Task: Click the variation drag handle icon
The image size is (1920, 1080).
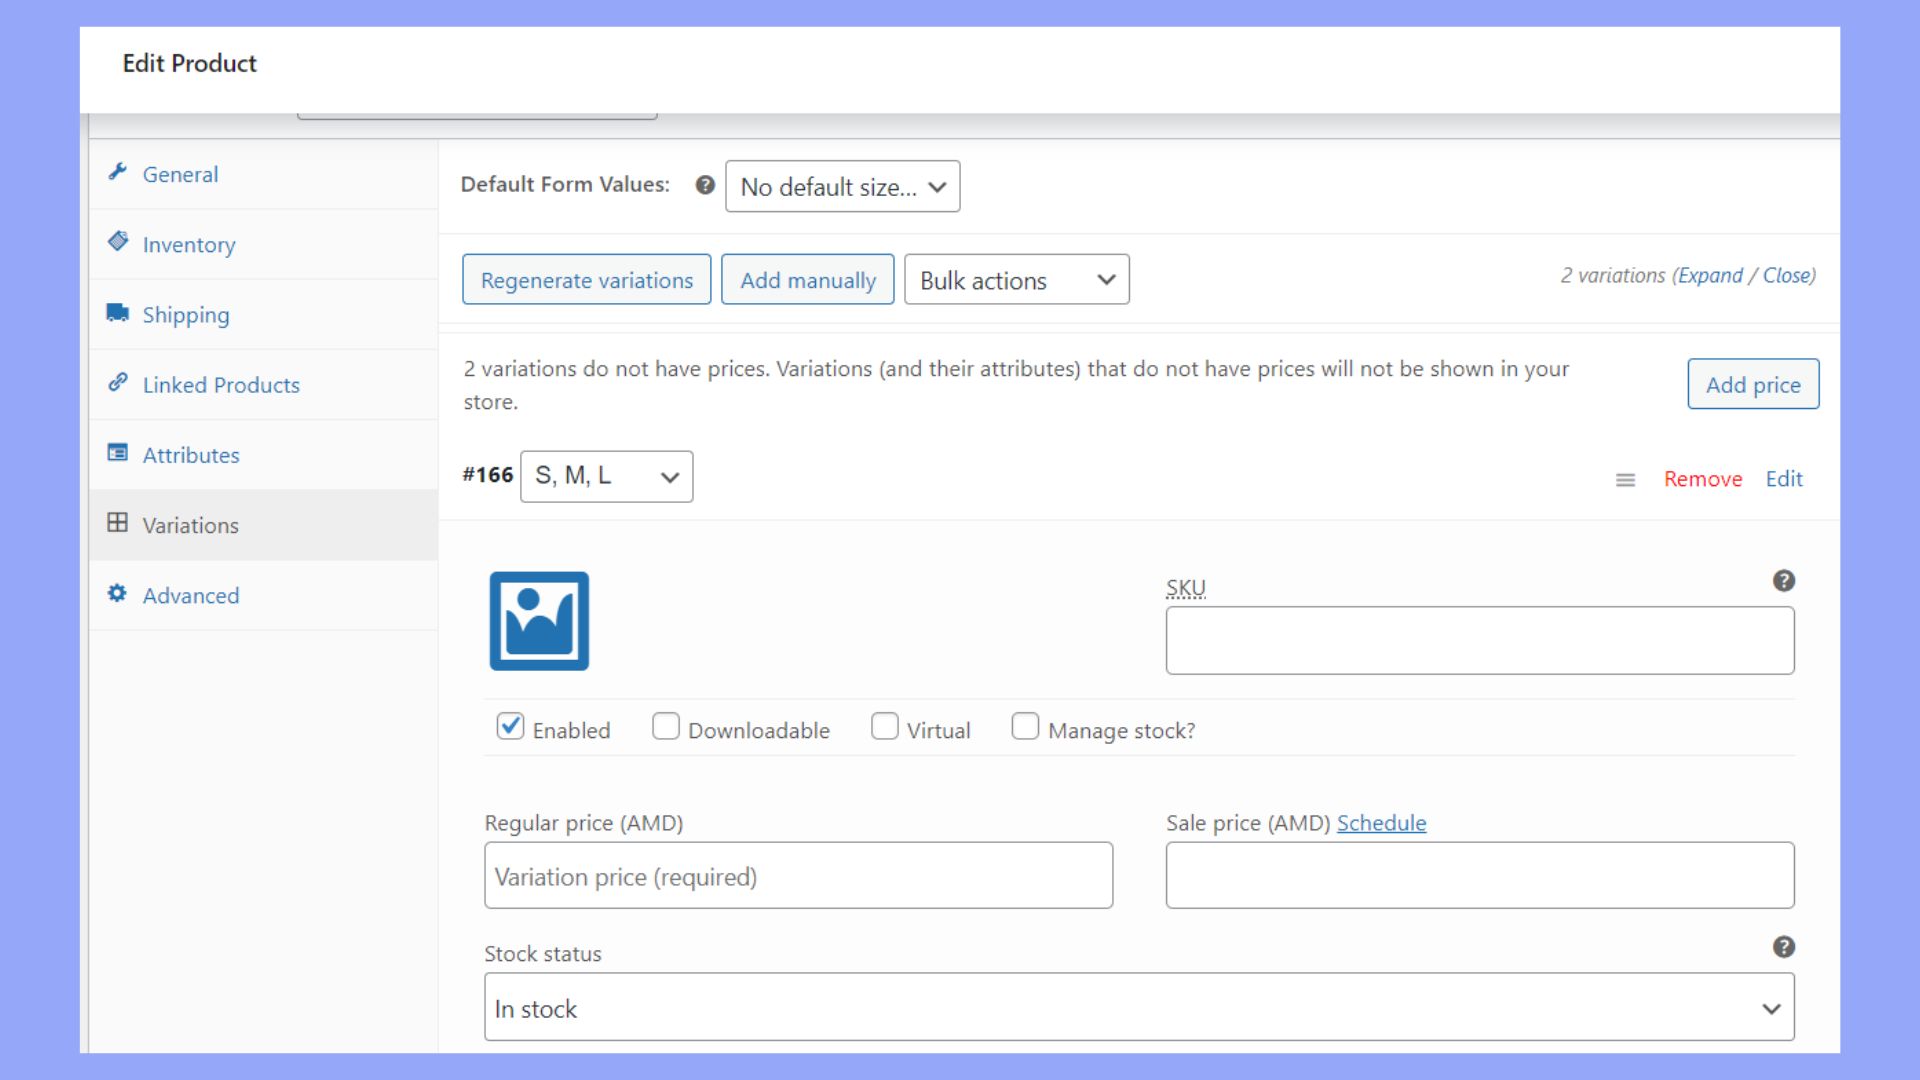Action: (1625, 480)
